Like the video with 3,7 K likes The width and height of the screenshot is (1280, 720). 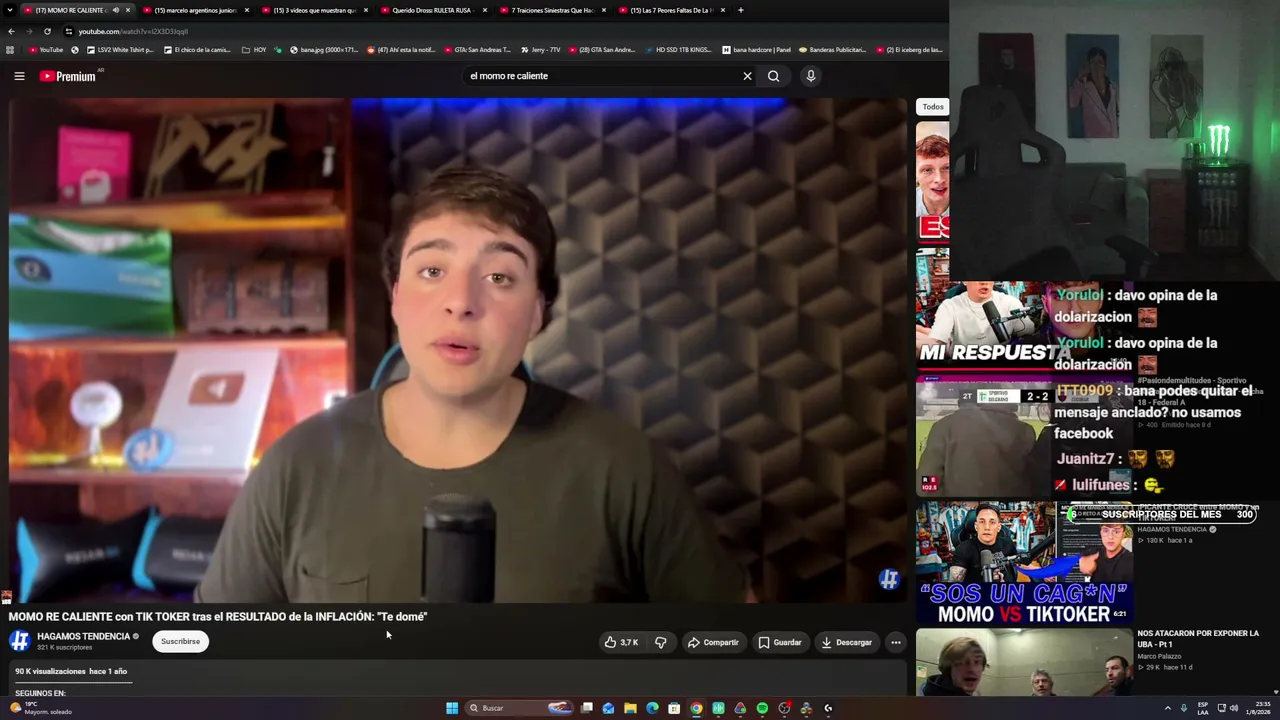622,642
